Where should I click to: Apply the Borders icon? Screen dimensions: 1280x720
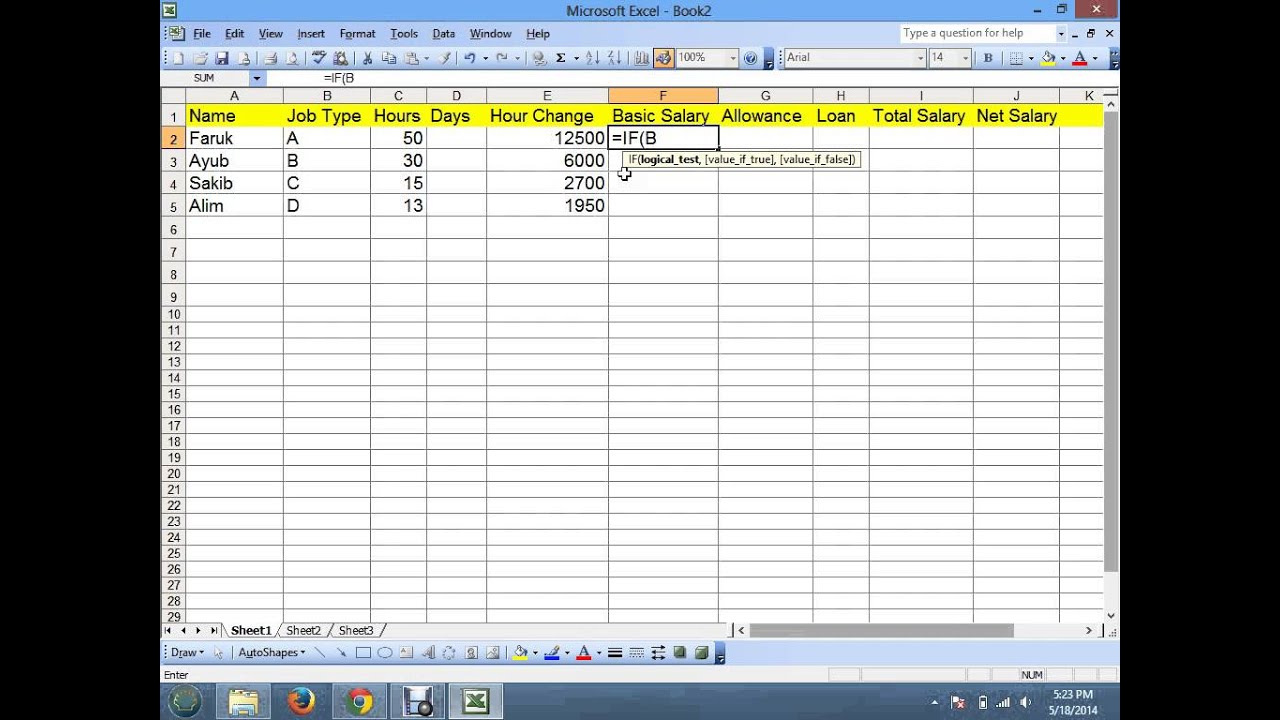click(1016, 58)
